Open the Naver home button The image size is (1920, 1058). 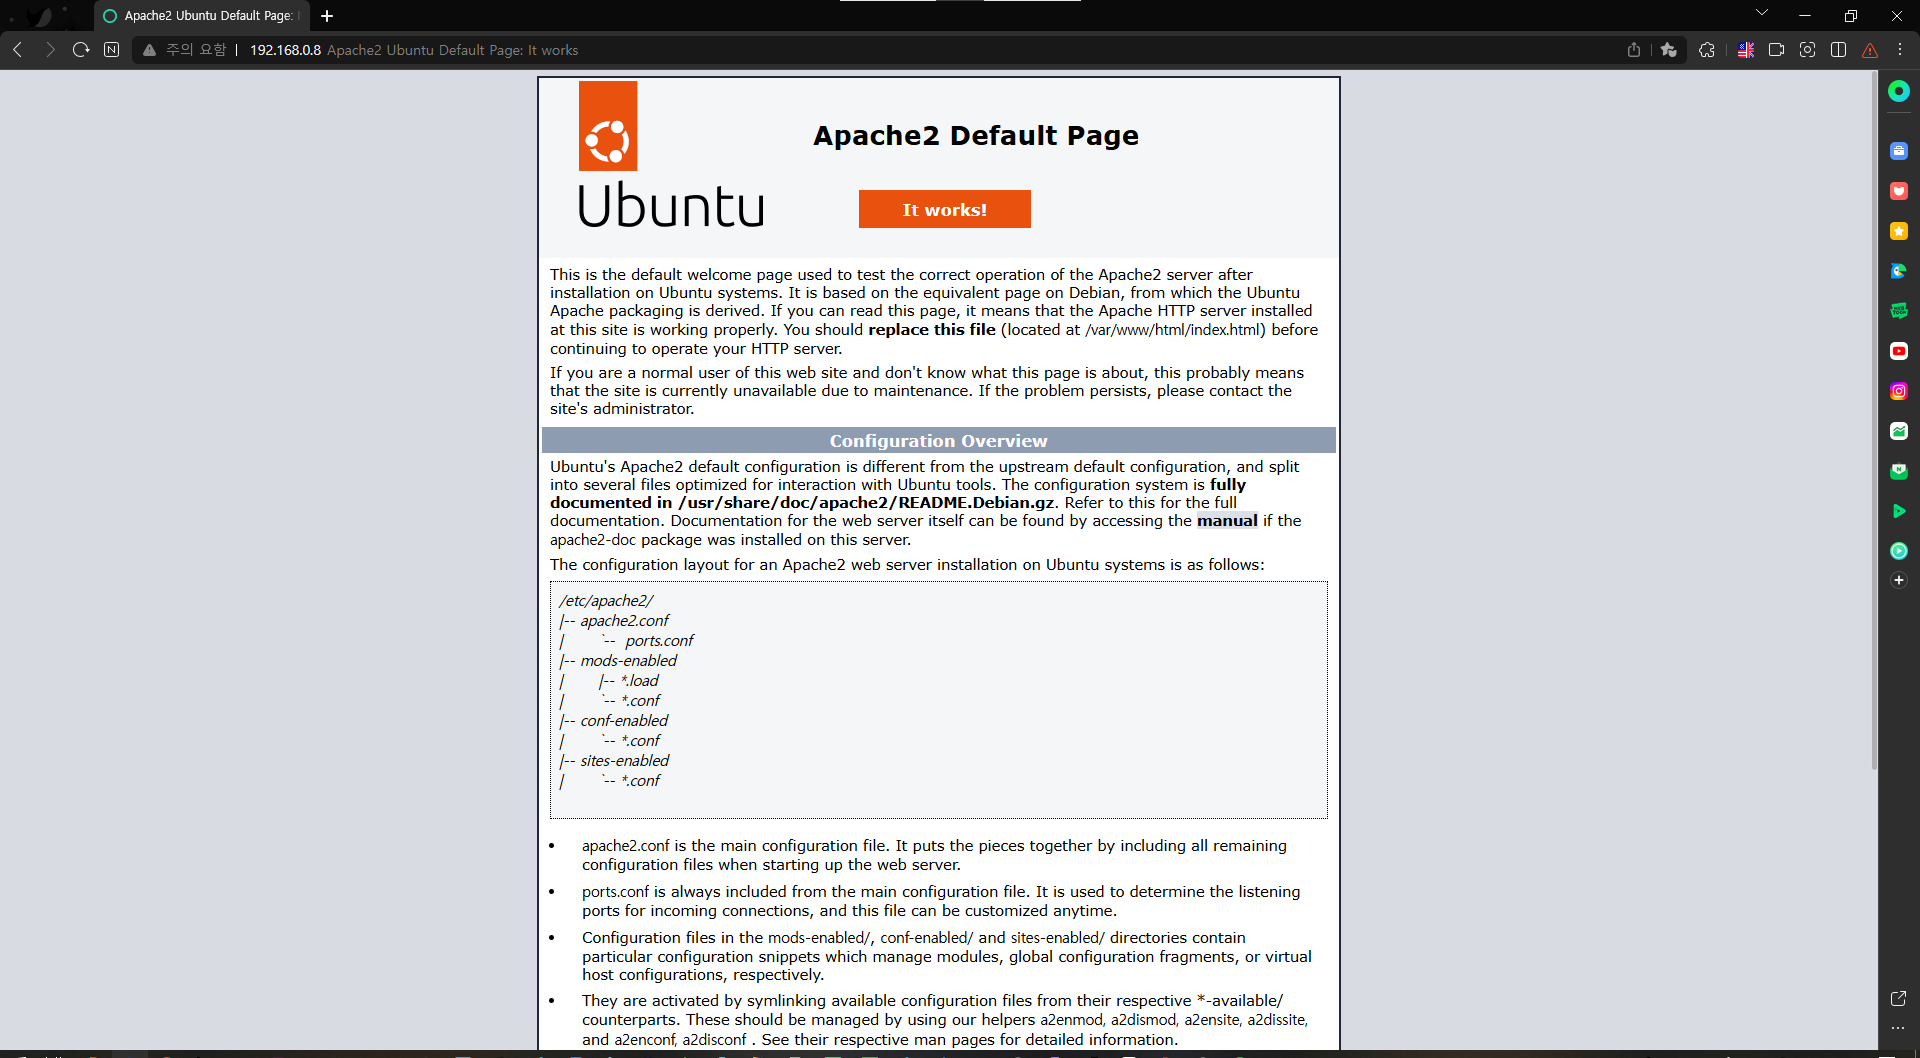pos(111,50)
